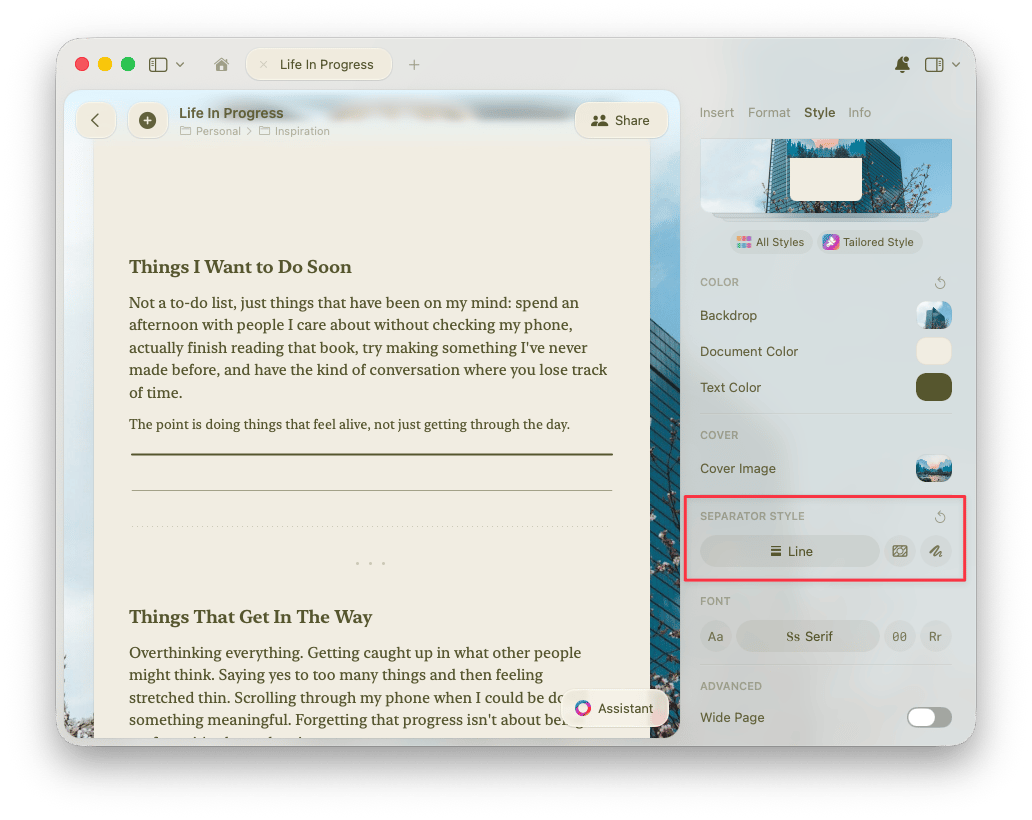Toggle the right inspector panel icon
This screenshot has width=1032, height=820.
tap(934, 64)
